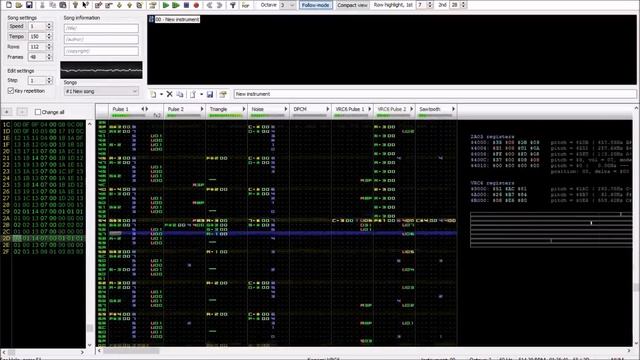Image resolution: width=640 pixels, height=360 pixels.
Task: Expand VRC6 Pulse 1 effect columns
Action: pos(369,109)
